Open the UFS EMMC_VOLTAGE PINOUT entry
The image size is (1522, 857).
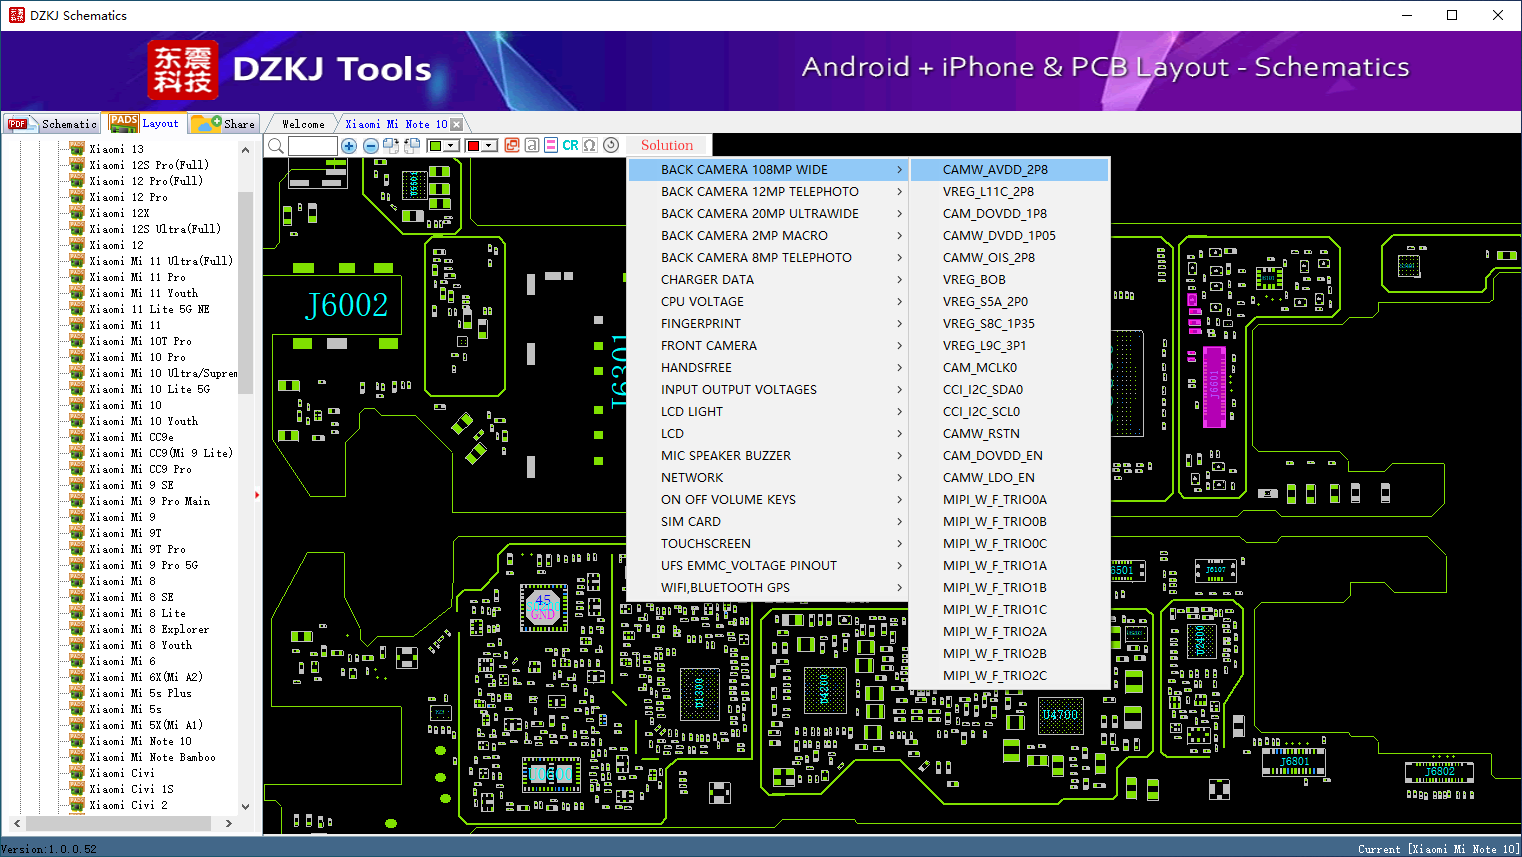click(768, 566)
